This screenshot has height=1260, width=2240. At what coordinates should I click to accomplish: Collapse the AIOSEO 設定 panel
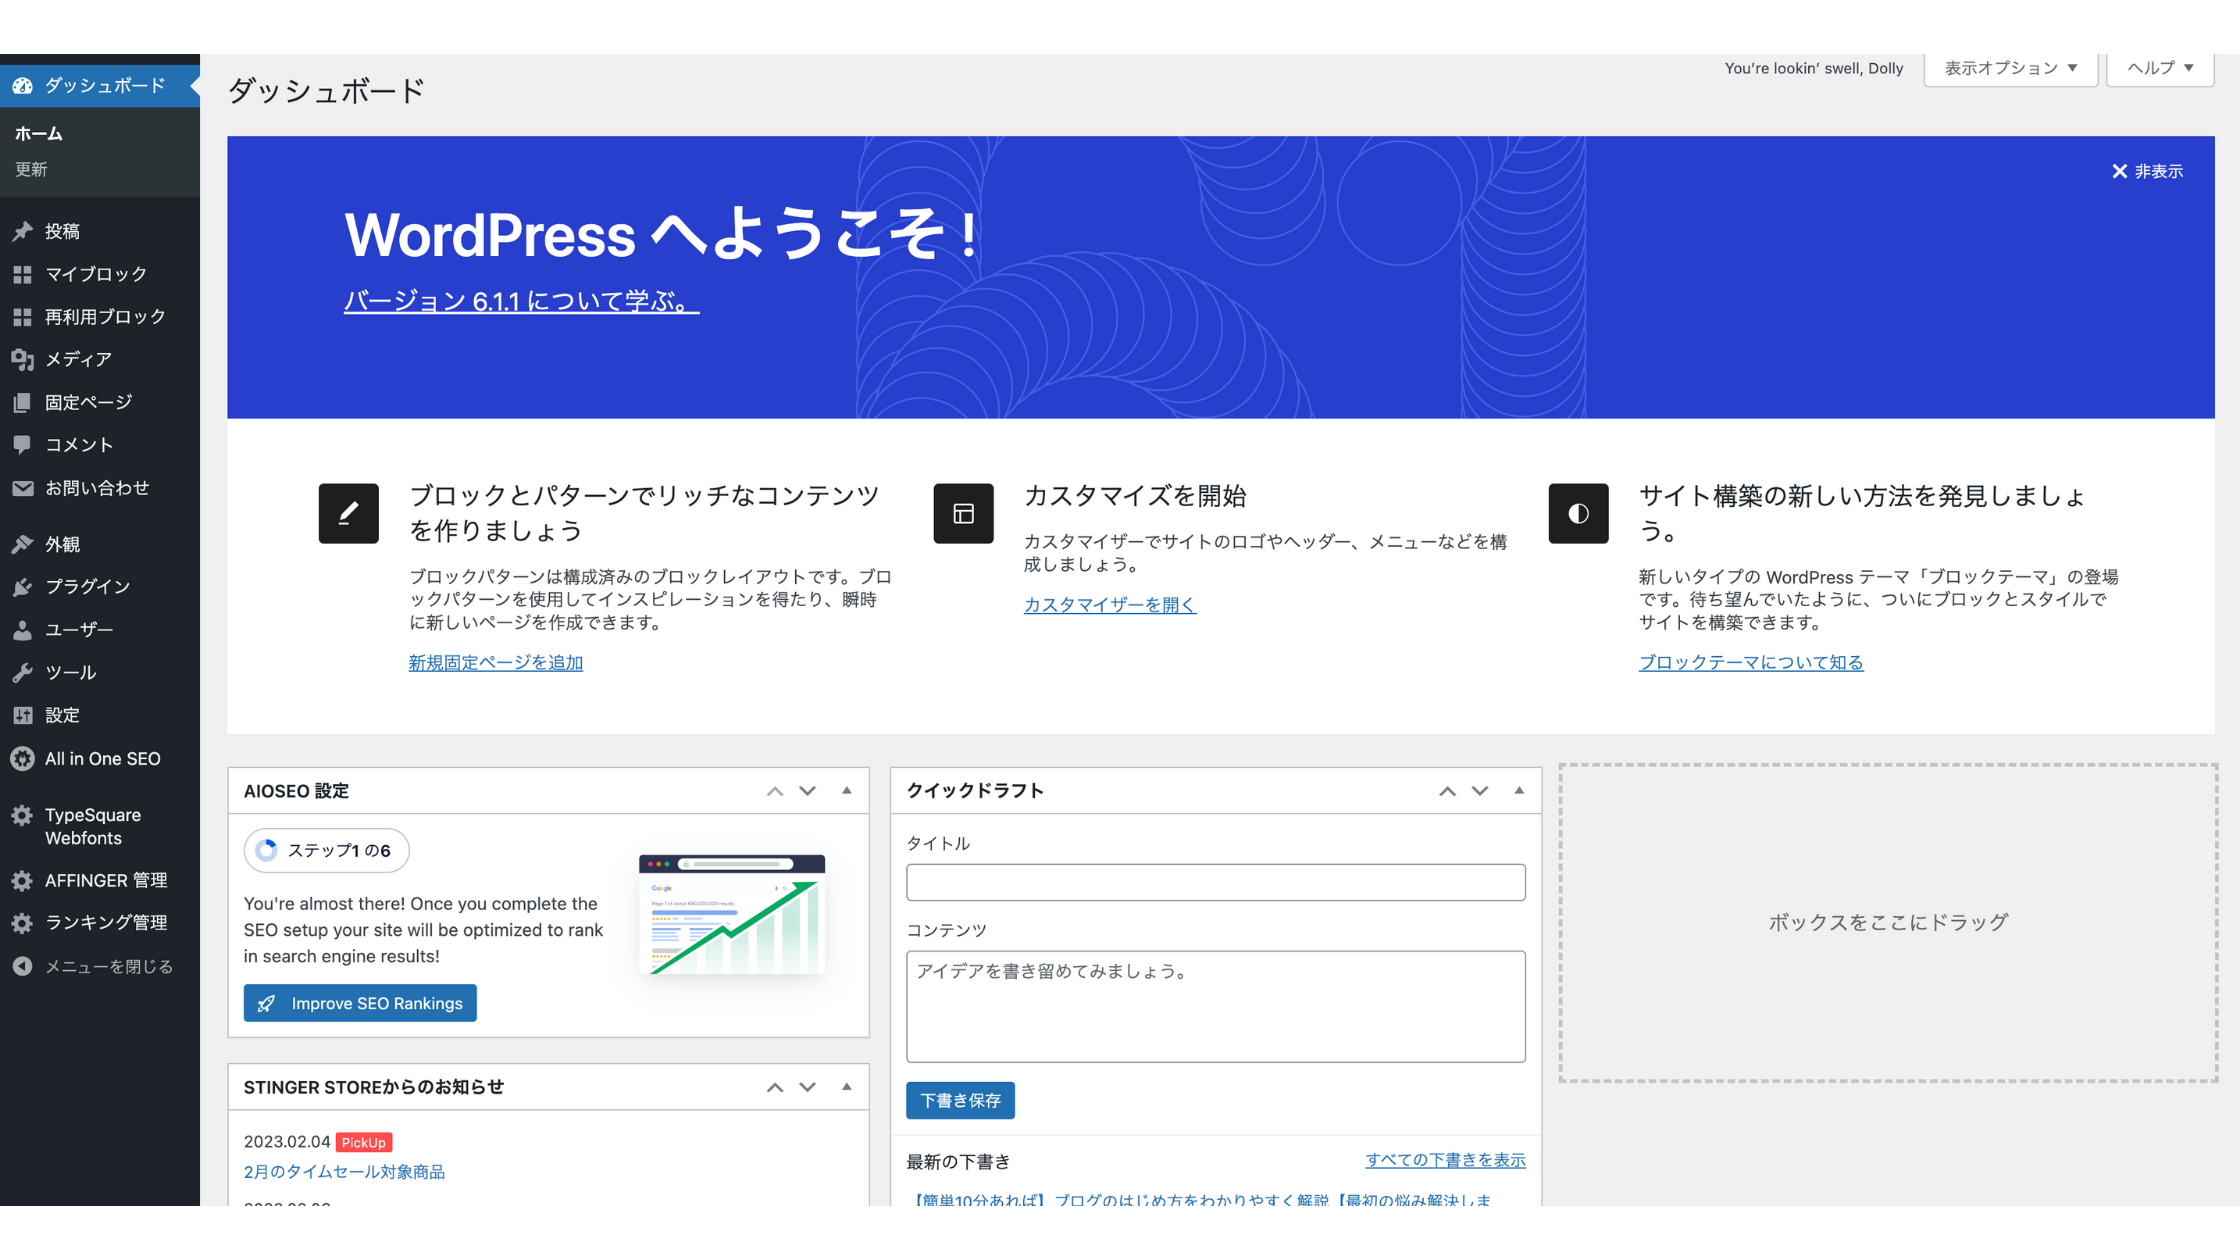tap(847, 791)
